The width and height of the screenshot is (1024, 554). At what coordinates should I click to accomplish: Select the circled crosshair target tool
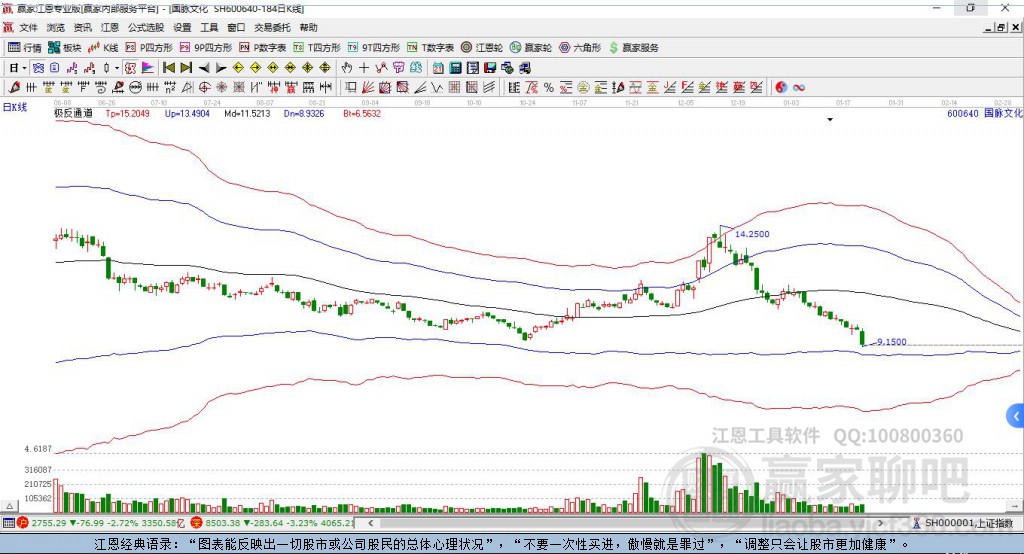coord(204,87)
